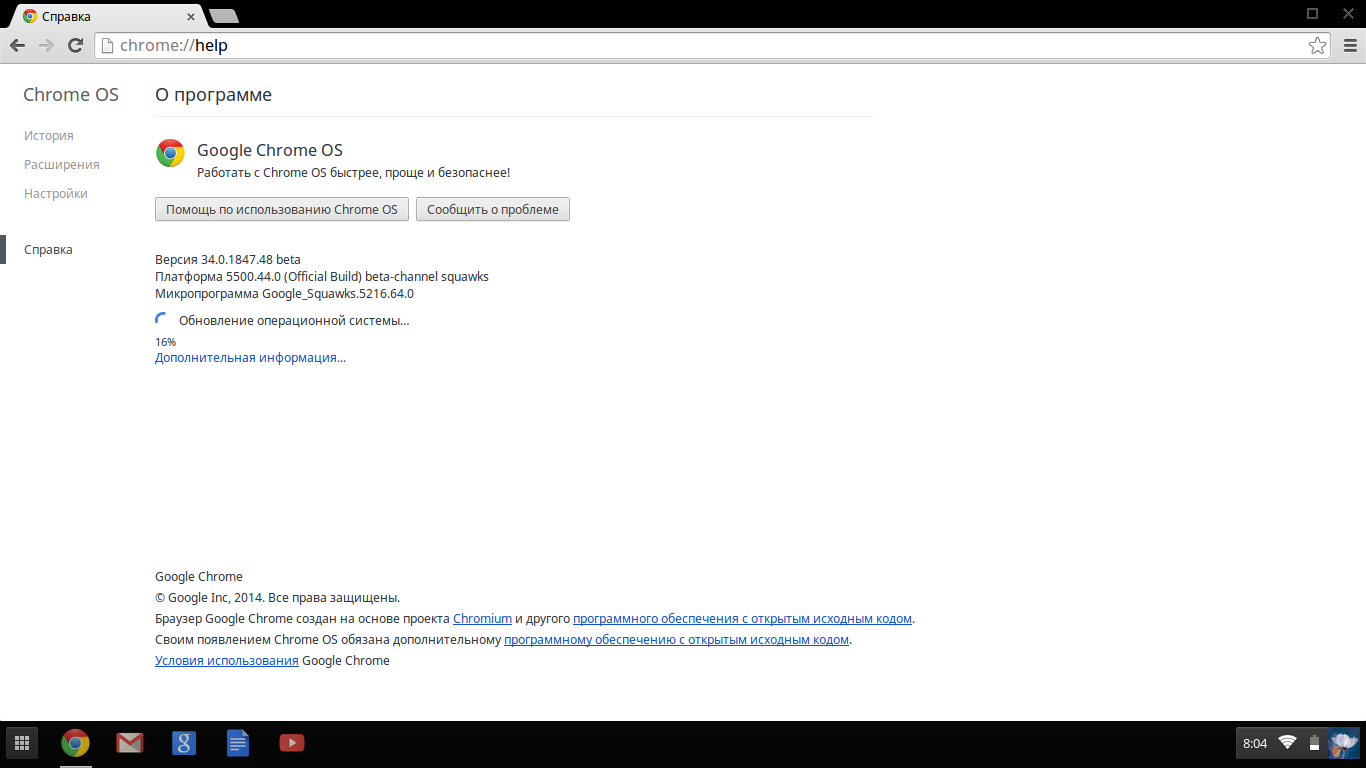Maximize the browser window
Screen dimensions: 1366x768
[x=1313, y=14]
